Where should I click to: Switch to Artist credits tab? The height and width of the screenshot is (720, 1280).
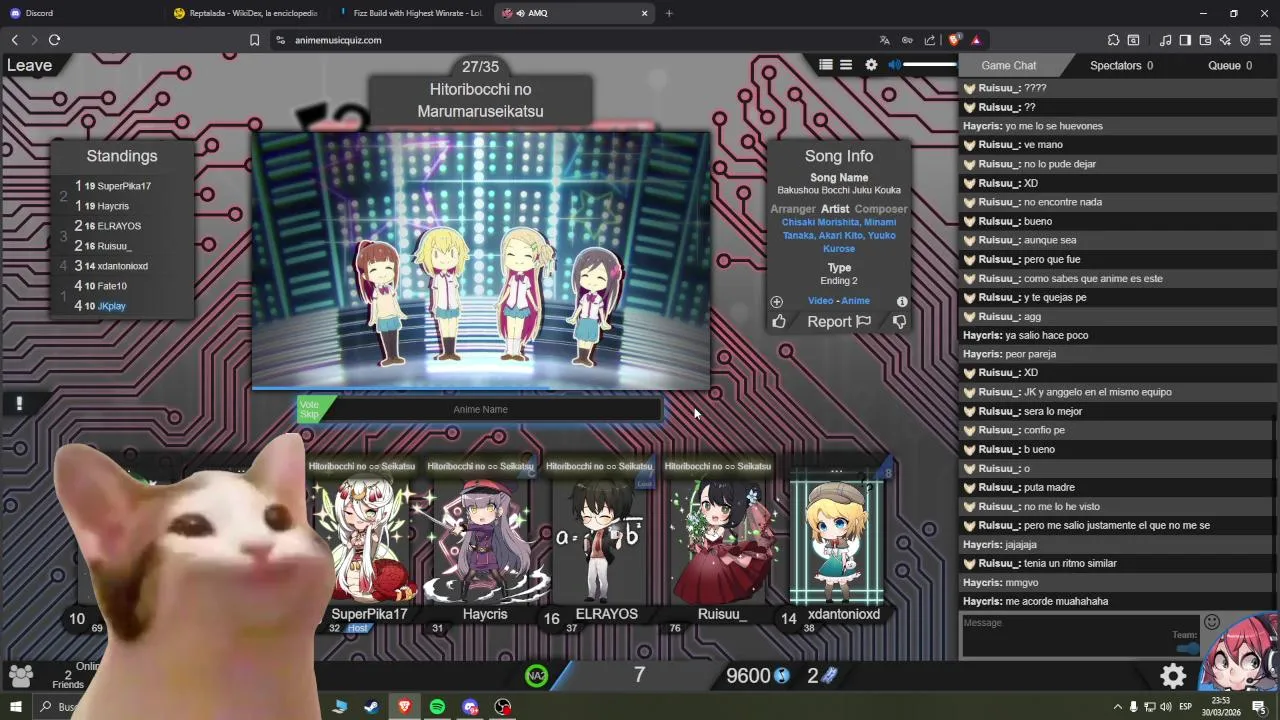pos(835,209)
